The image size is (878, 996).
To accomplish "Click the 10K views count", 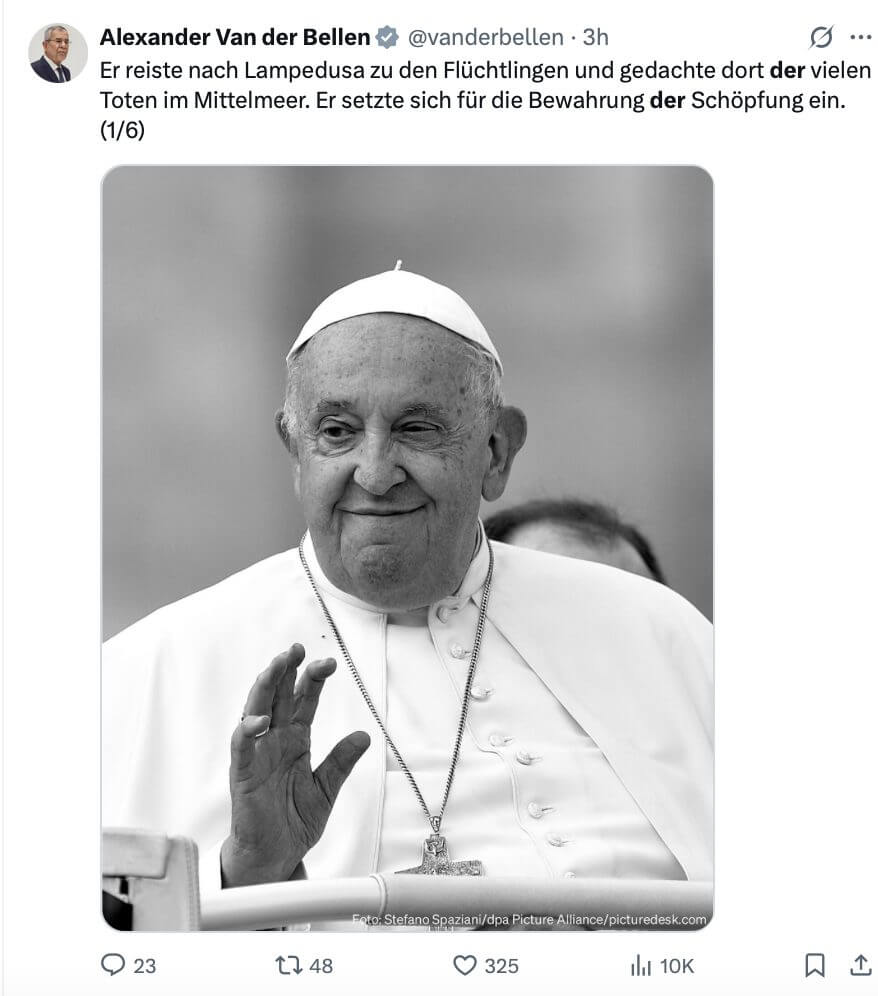I will [x=677, y=966].
